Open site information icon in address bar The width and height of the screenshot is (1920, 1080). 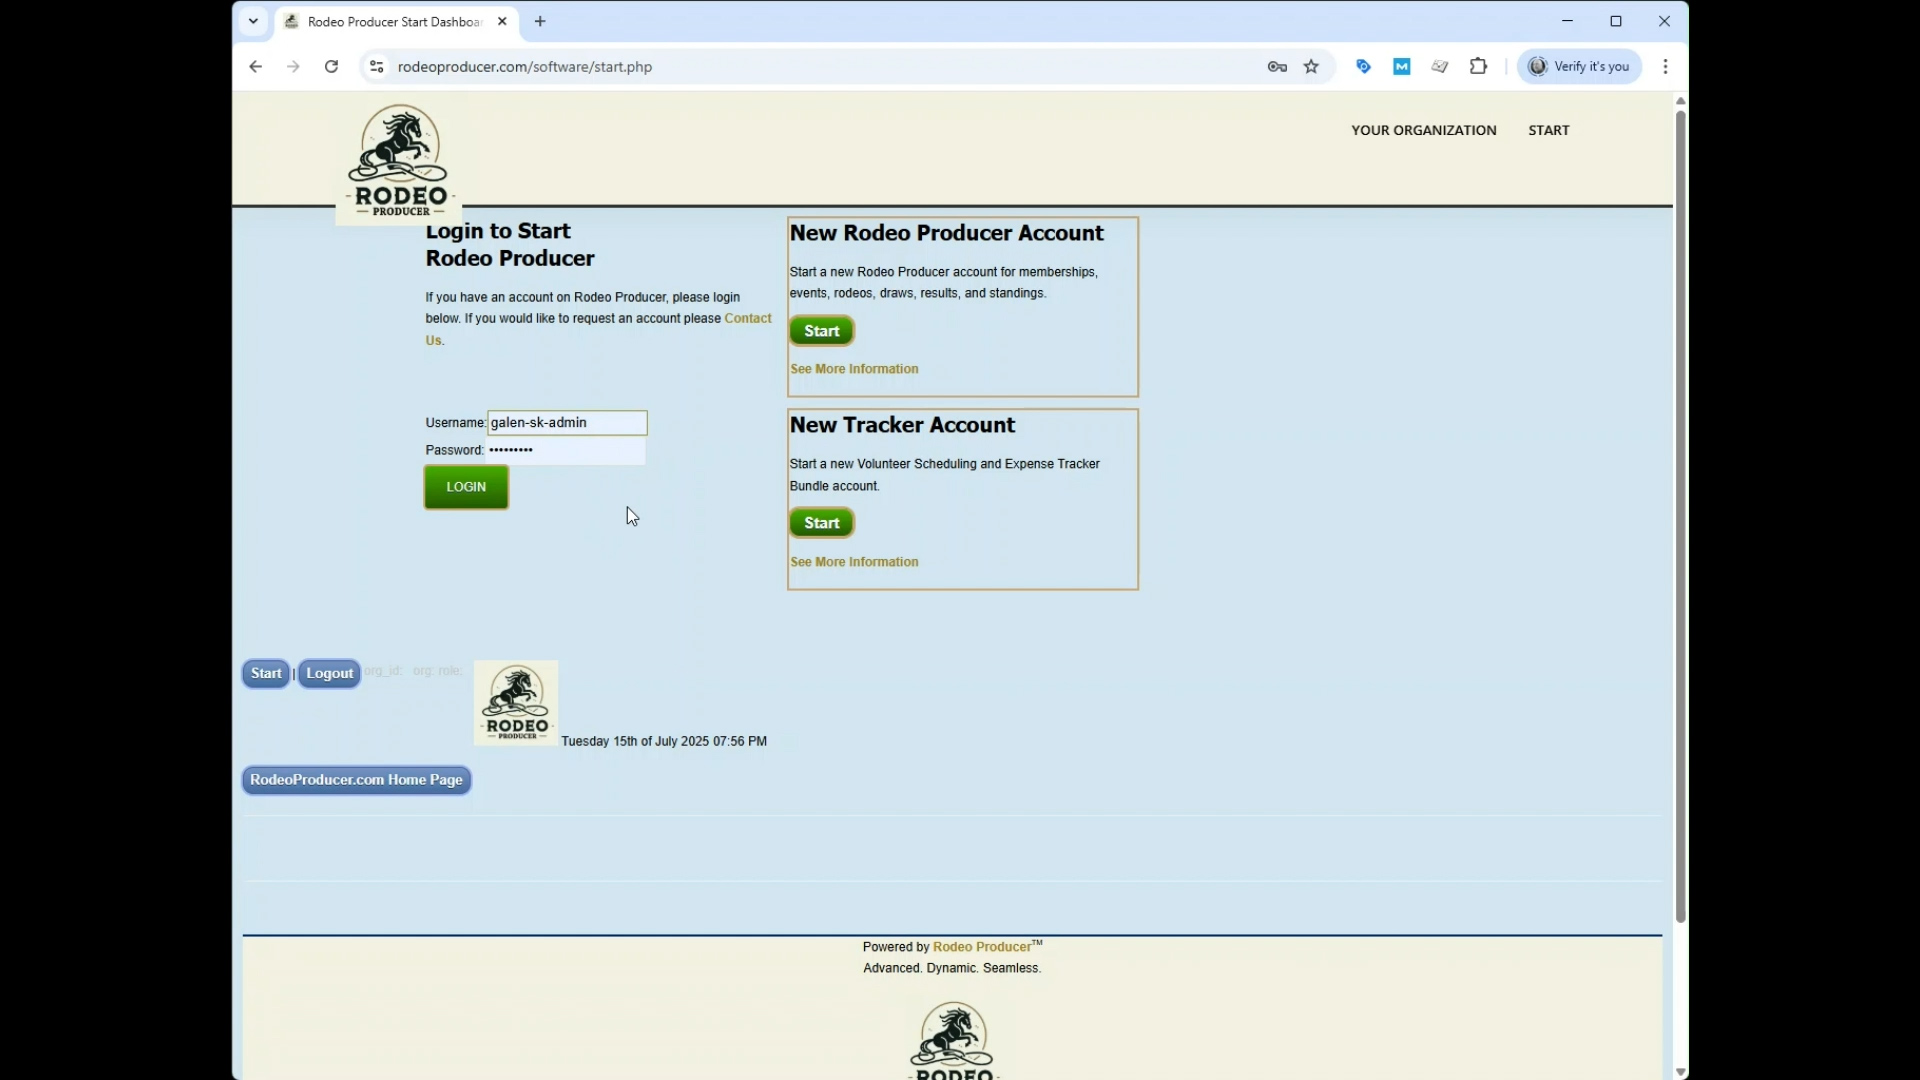[x=376, y=67]
